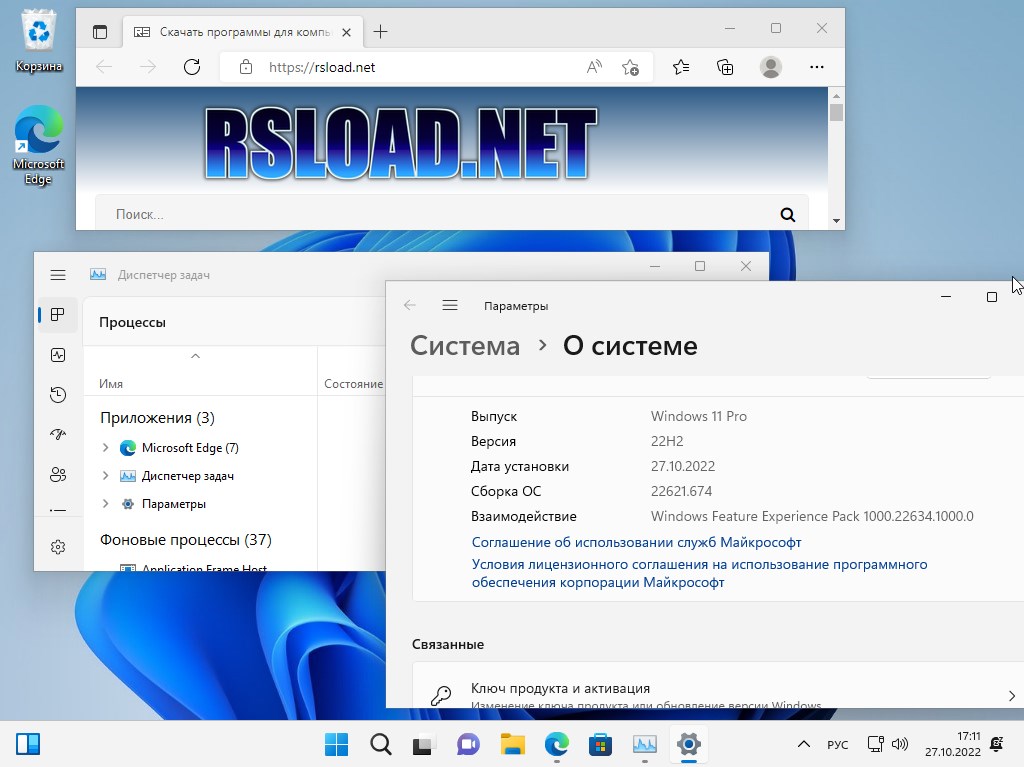Expand Microsoft Edge (7) process group
The width and height of the screenshot is (1024, 767).
tap(105, 448)
